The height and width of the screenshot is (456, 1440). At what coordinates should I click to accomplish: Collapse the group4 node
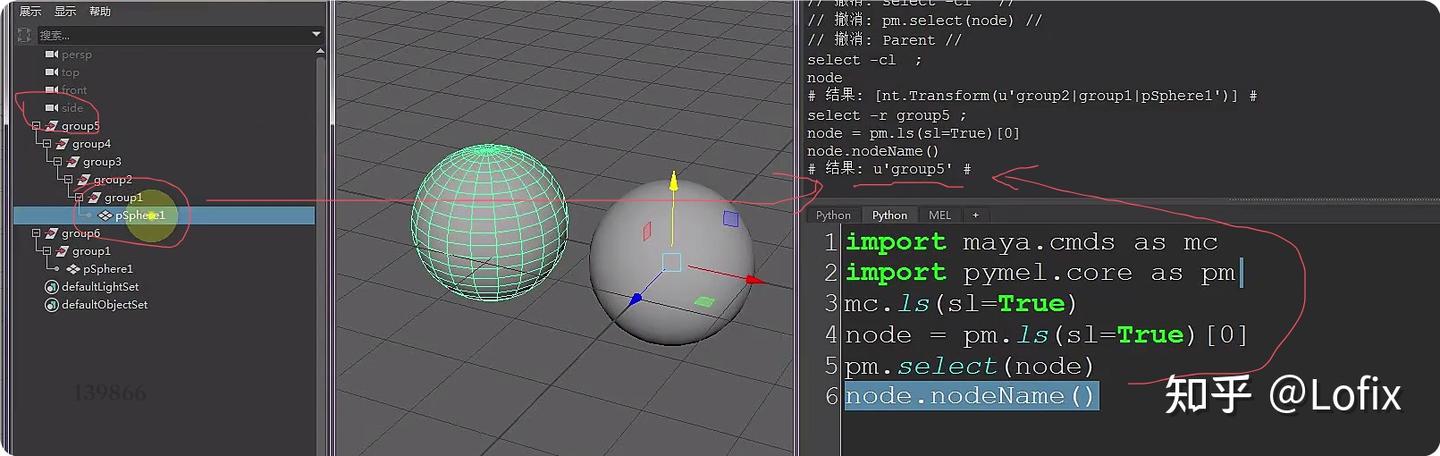click(47, 144)
